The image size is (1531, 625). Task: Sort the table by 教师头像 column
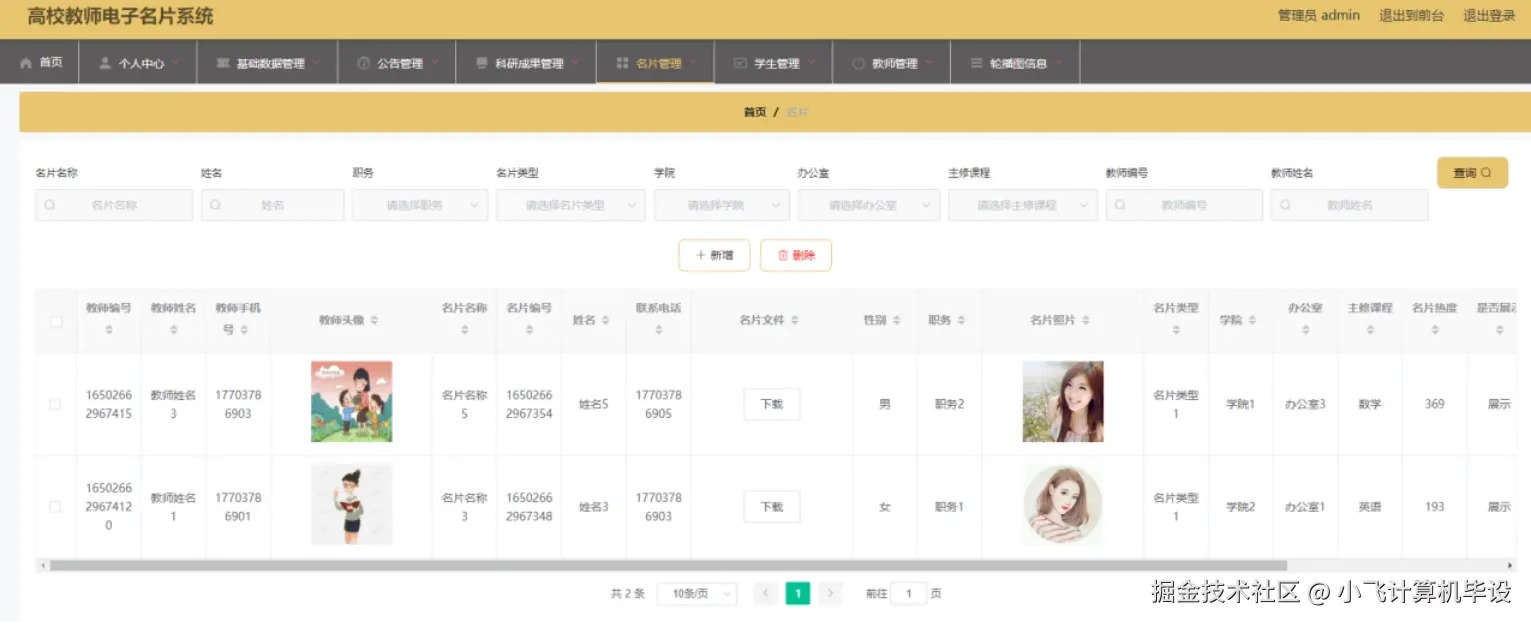click(x=375, y=320)
